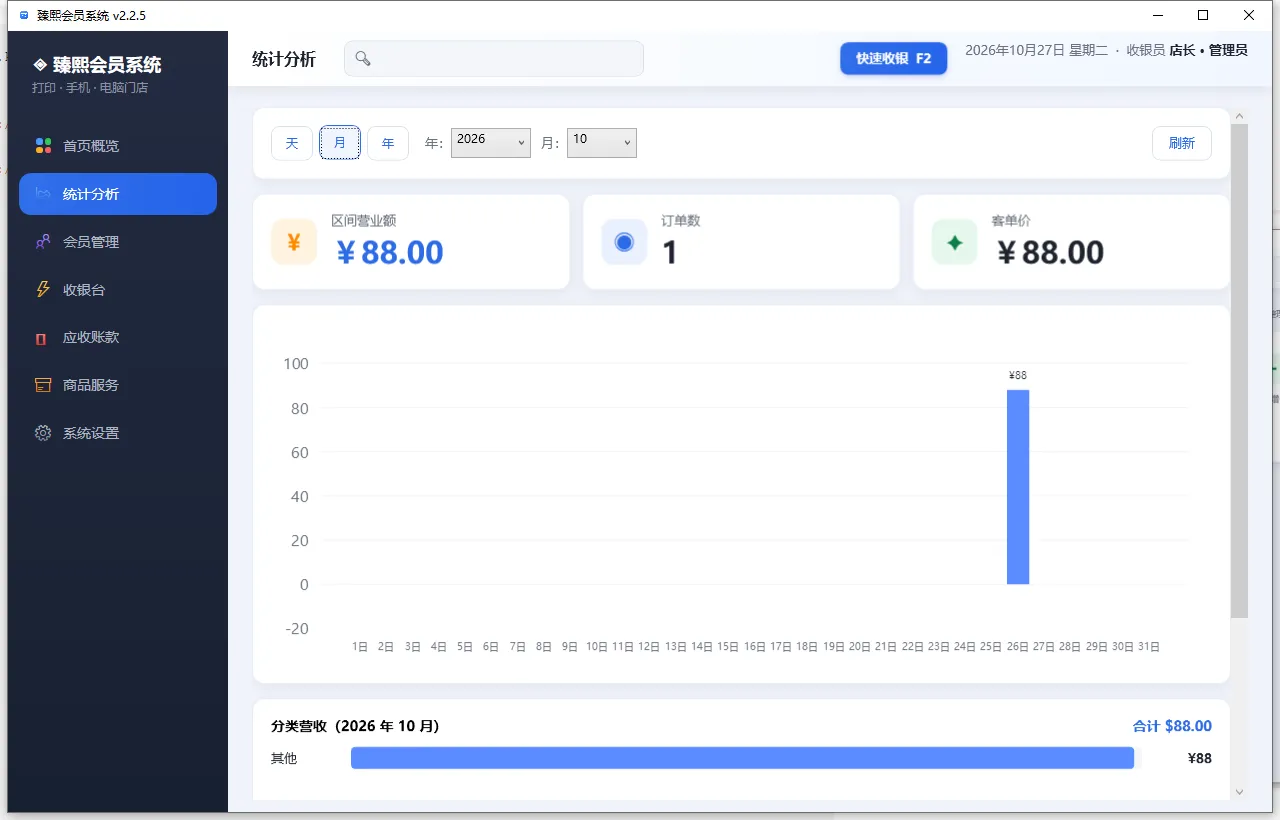The width and height of the screenshot is (1280, 820).
Task: Go to 会员管理 sidebar item
Action: coord(118,242)
